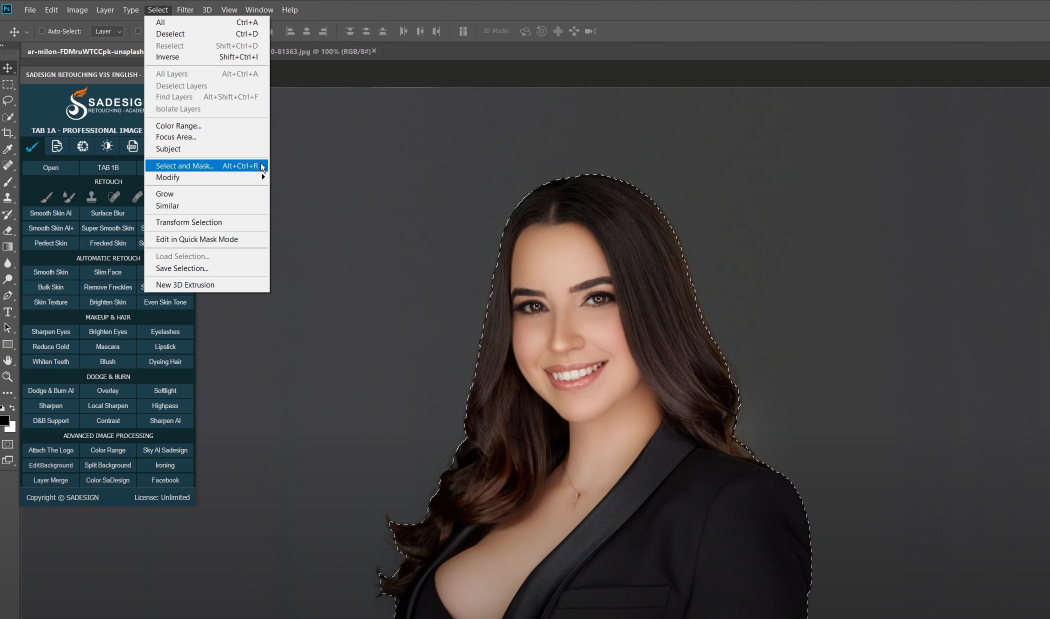Image resolution: width=1050 pixels, height=619 pixels.
Task: Select the Crop tool
Action: (x=8, y=133)
